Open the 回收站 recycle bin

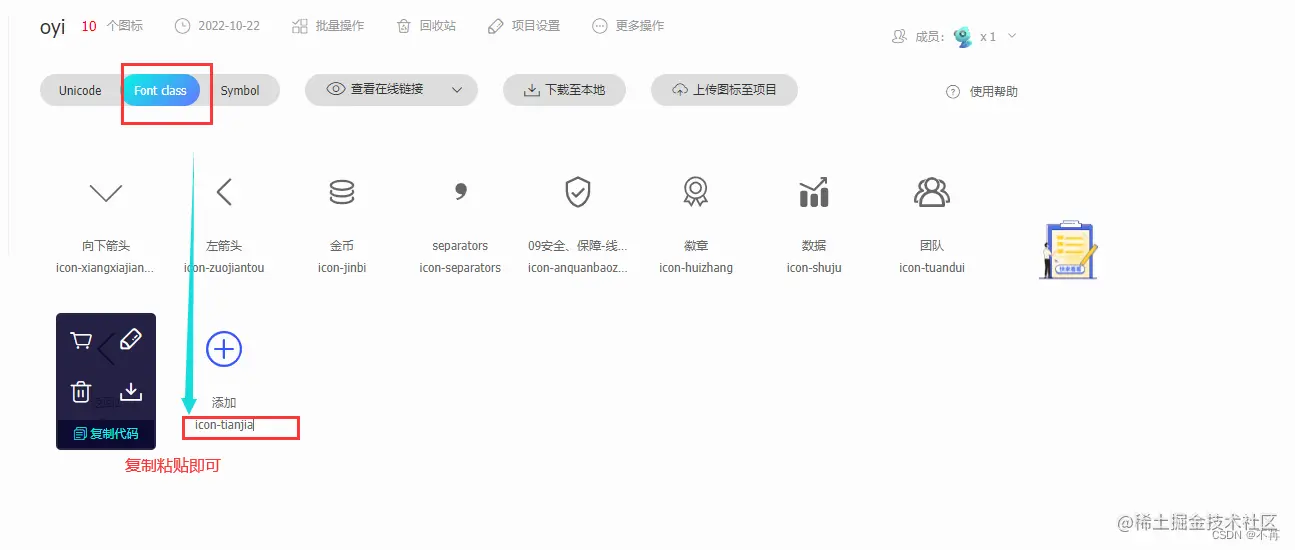click(426, 26)
